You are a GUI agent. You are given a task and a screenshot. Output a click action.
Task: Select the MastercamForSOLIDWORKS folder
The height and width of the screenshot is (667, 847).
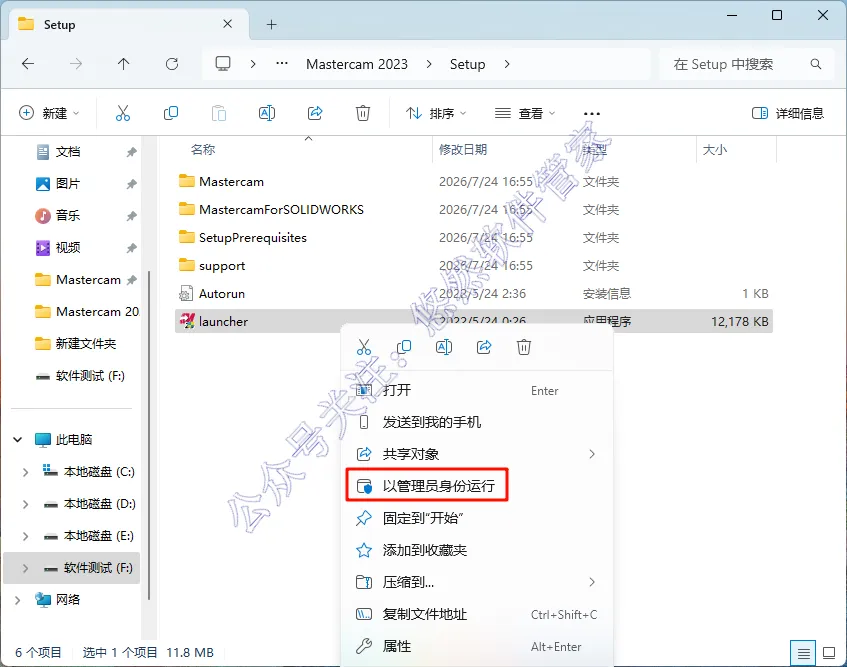tap(474, 210)
